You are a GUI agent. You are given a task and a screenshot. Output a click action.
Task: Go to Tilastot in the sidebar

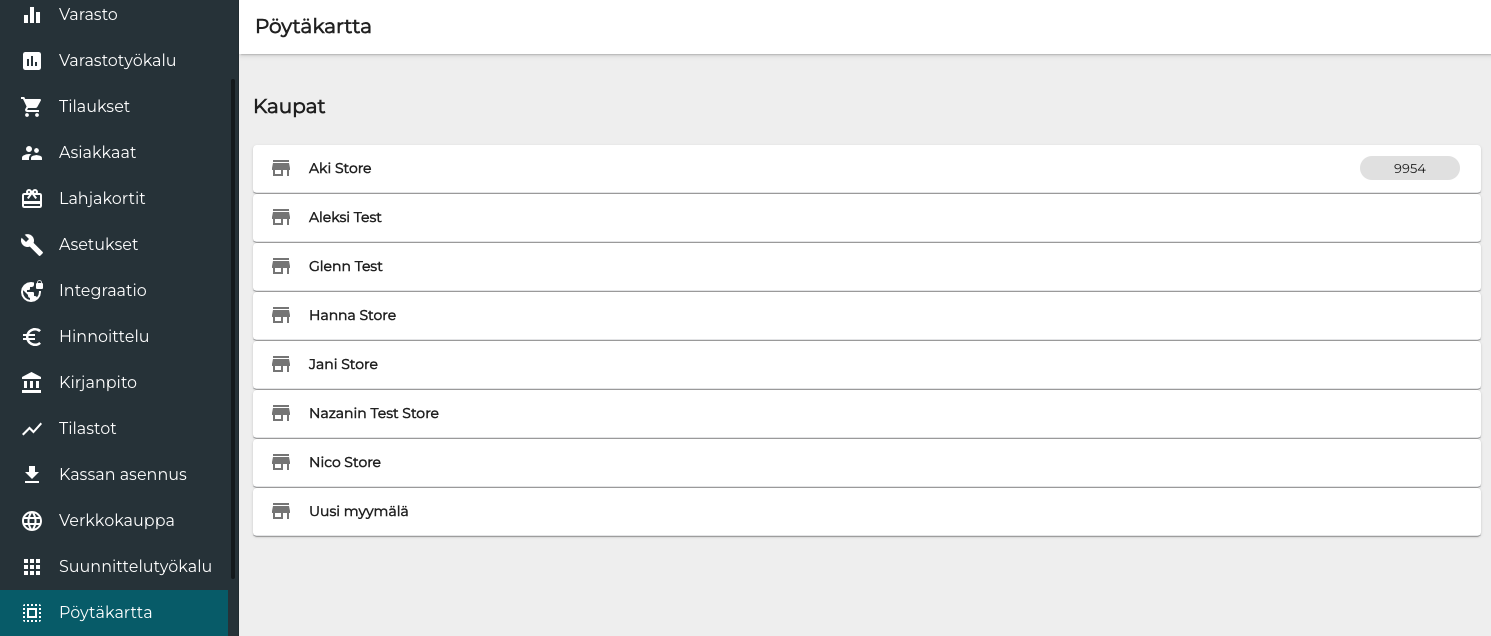coord(88,429)
